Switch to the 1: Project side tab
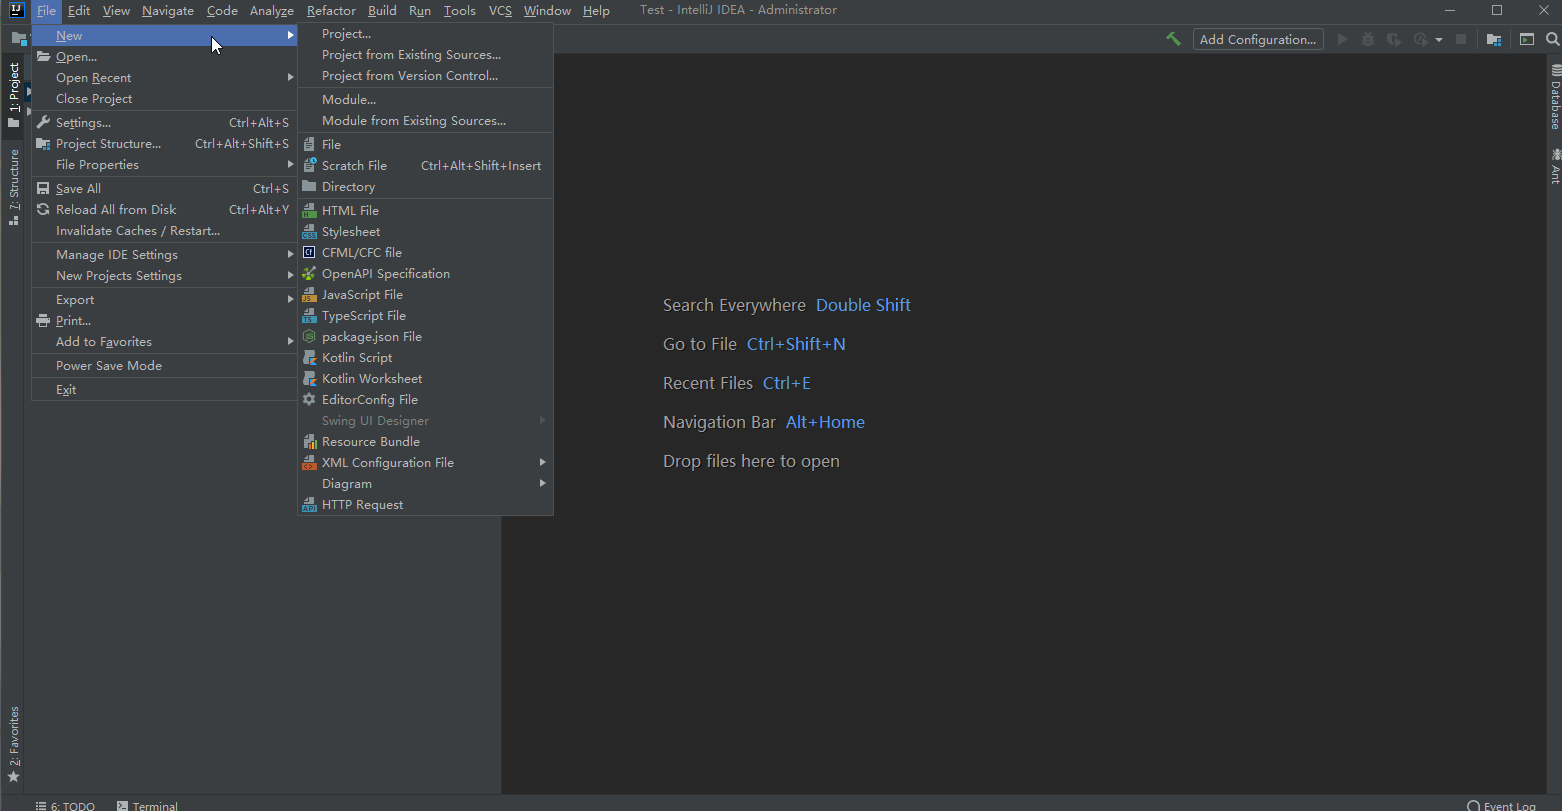Screen dimensions: 1562x811 click(x=13, y=95)
